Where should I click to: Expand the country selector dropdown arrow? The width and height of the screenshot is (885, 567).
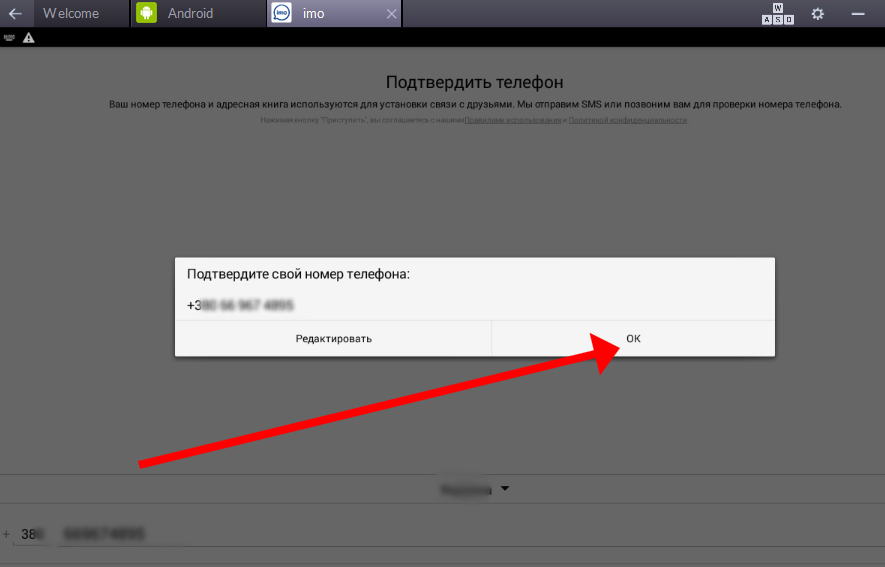(x=505, y=489)
